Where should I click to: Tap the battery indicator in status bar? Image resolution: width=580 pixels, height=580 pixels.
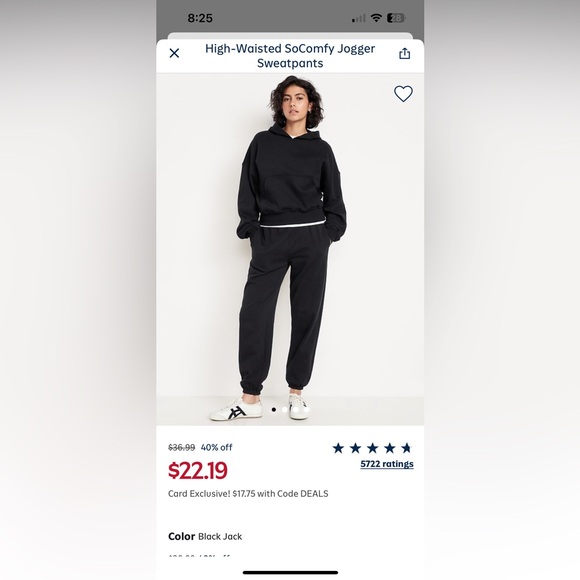tap(396, 18)
